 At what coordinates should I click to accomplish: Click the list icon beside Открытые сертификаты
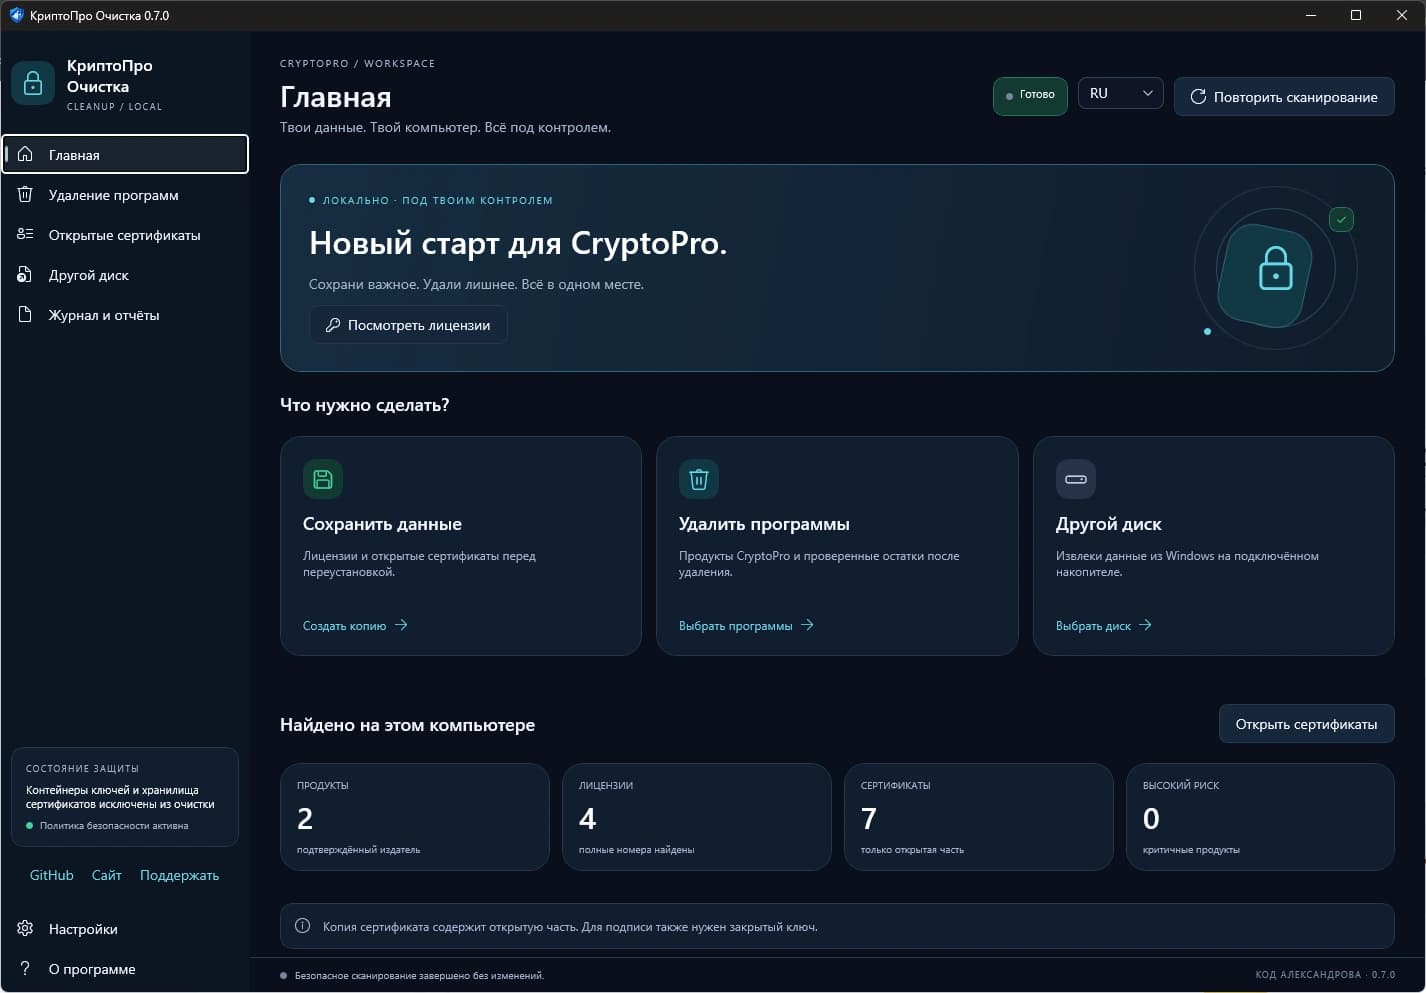[26, 234]
